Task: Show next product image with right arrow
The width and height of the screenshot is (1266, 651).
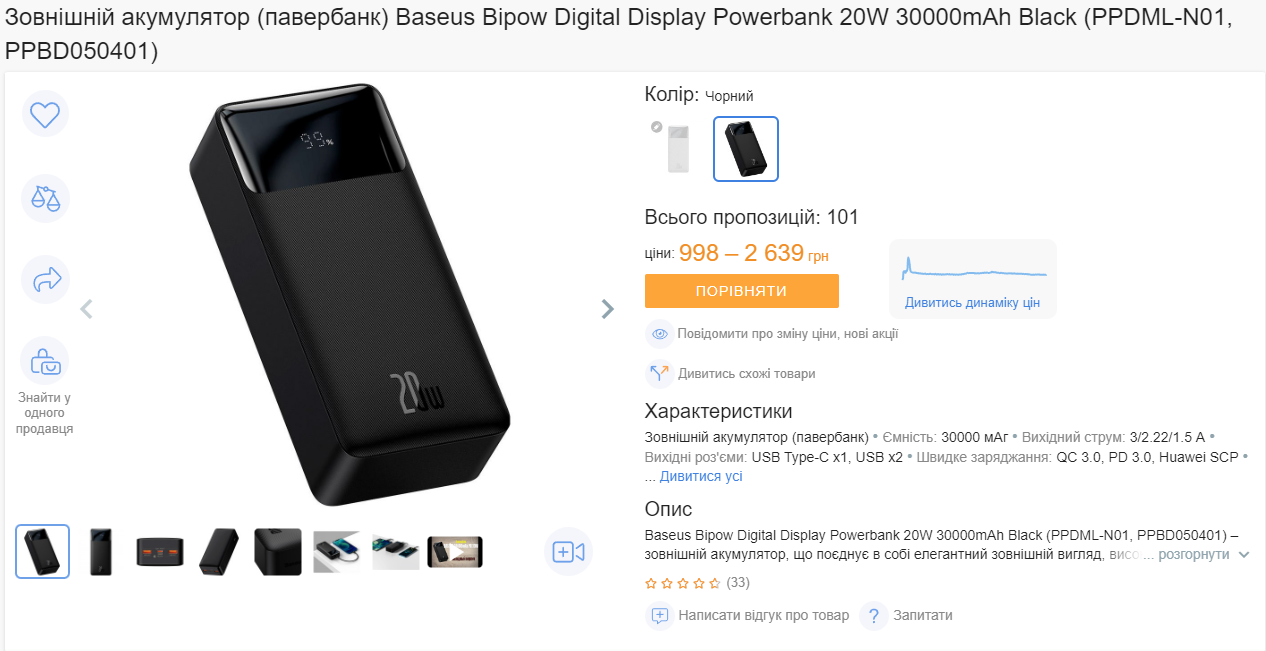Action: 607,309
